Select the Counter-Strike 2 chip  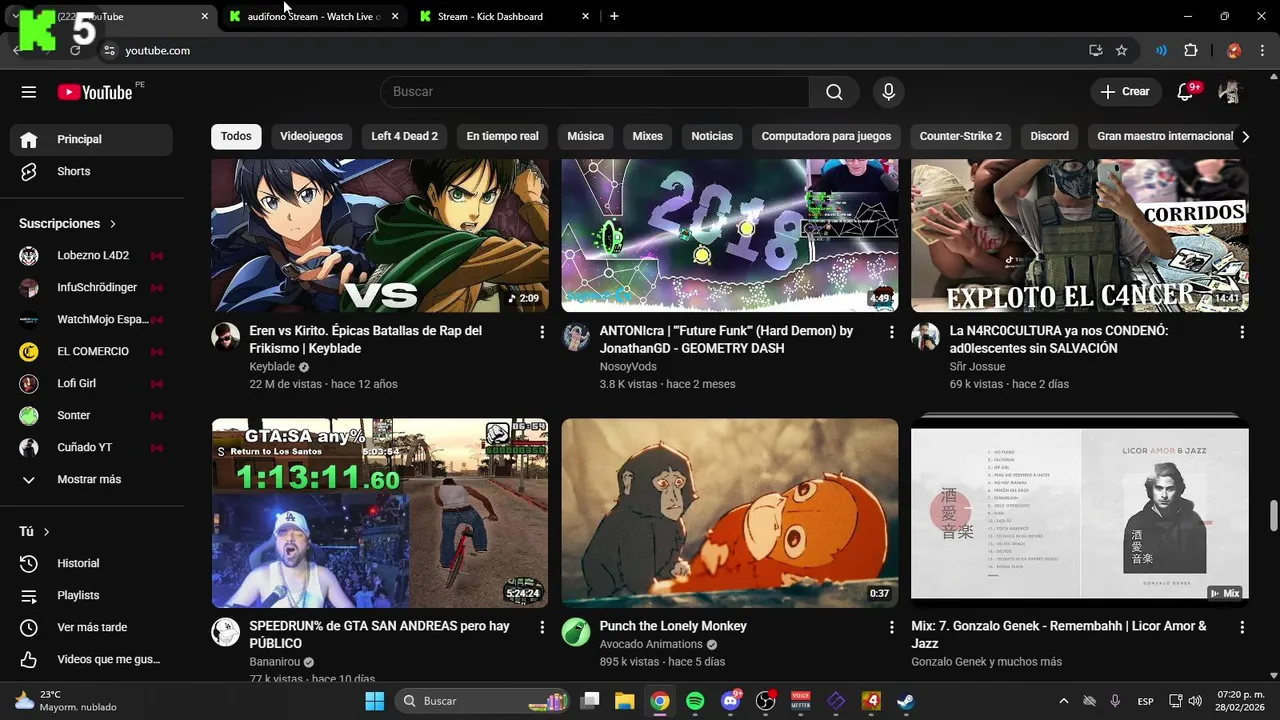click(x=960, y=136)
